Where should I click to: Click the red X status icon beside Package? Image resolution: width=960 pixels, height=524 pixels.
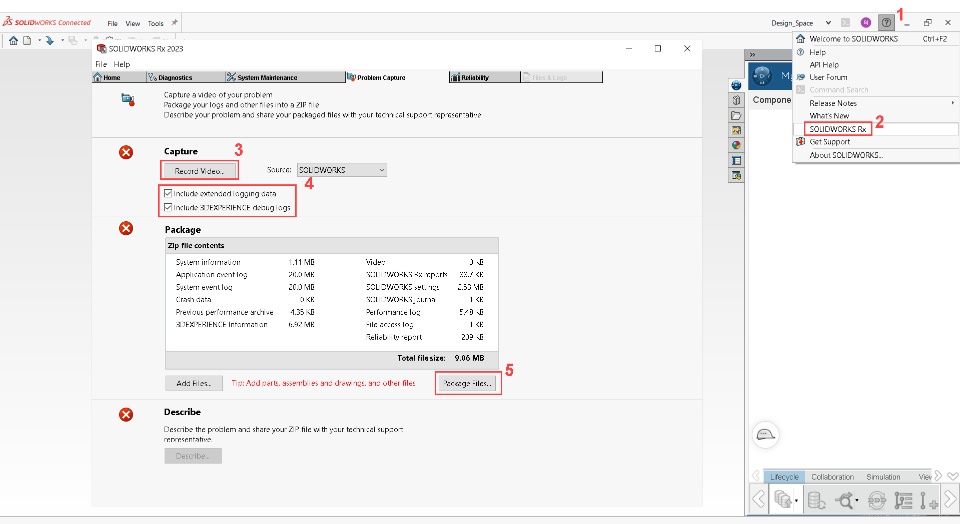126,228
